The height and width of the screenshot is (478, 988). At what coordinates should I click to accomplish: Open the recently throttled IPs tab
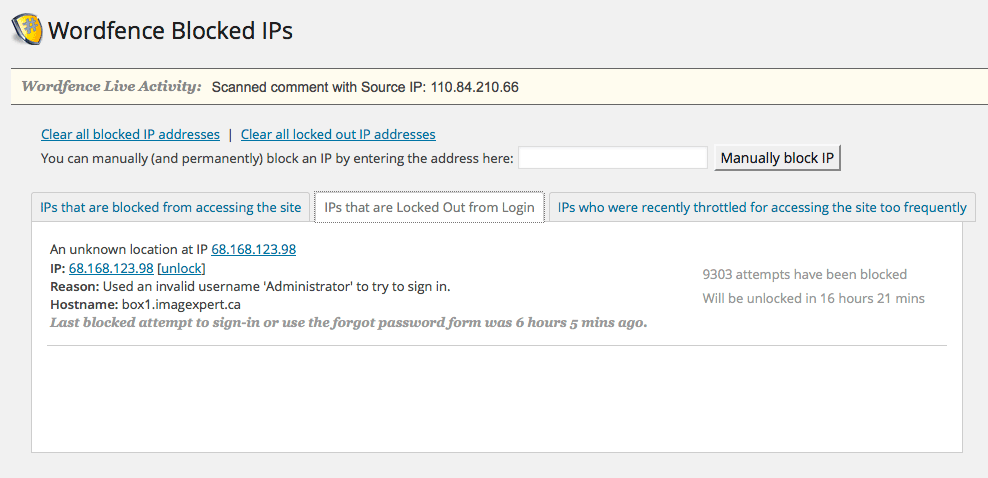tap(762, 207)
